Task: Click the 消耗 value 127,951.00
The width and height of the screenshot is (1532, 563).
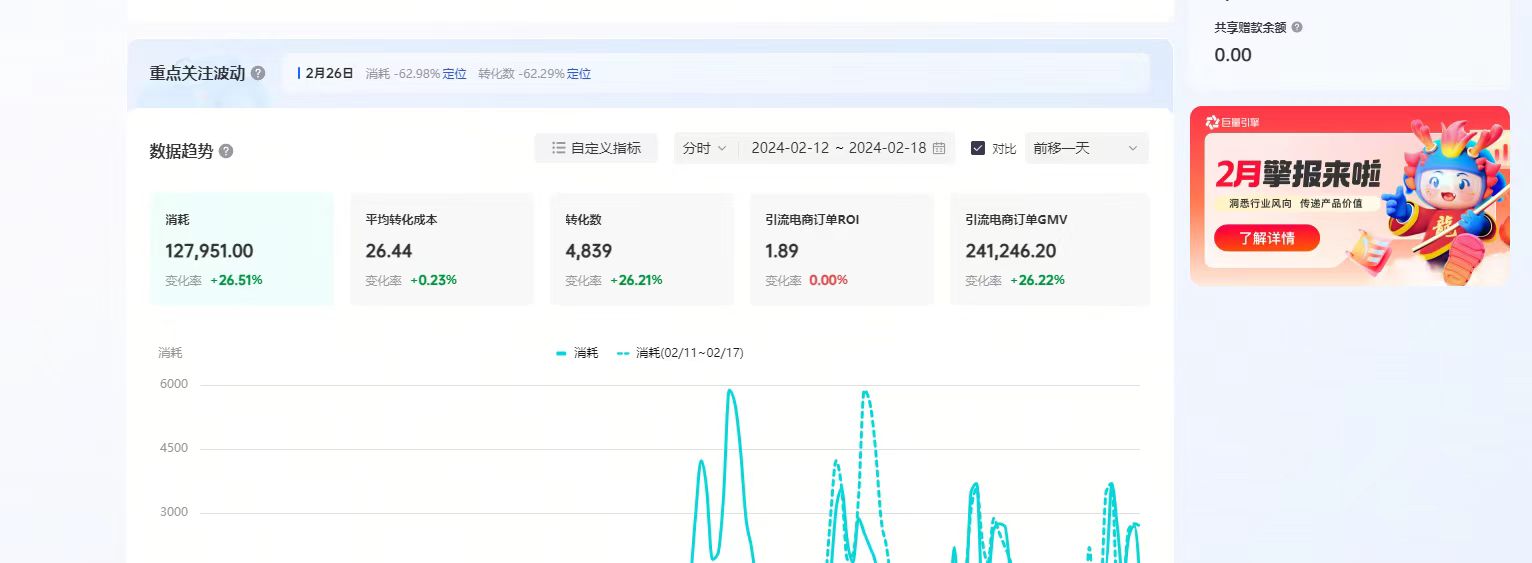Action: (x=209, y=251)
